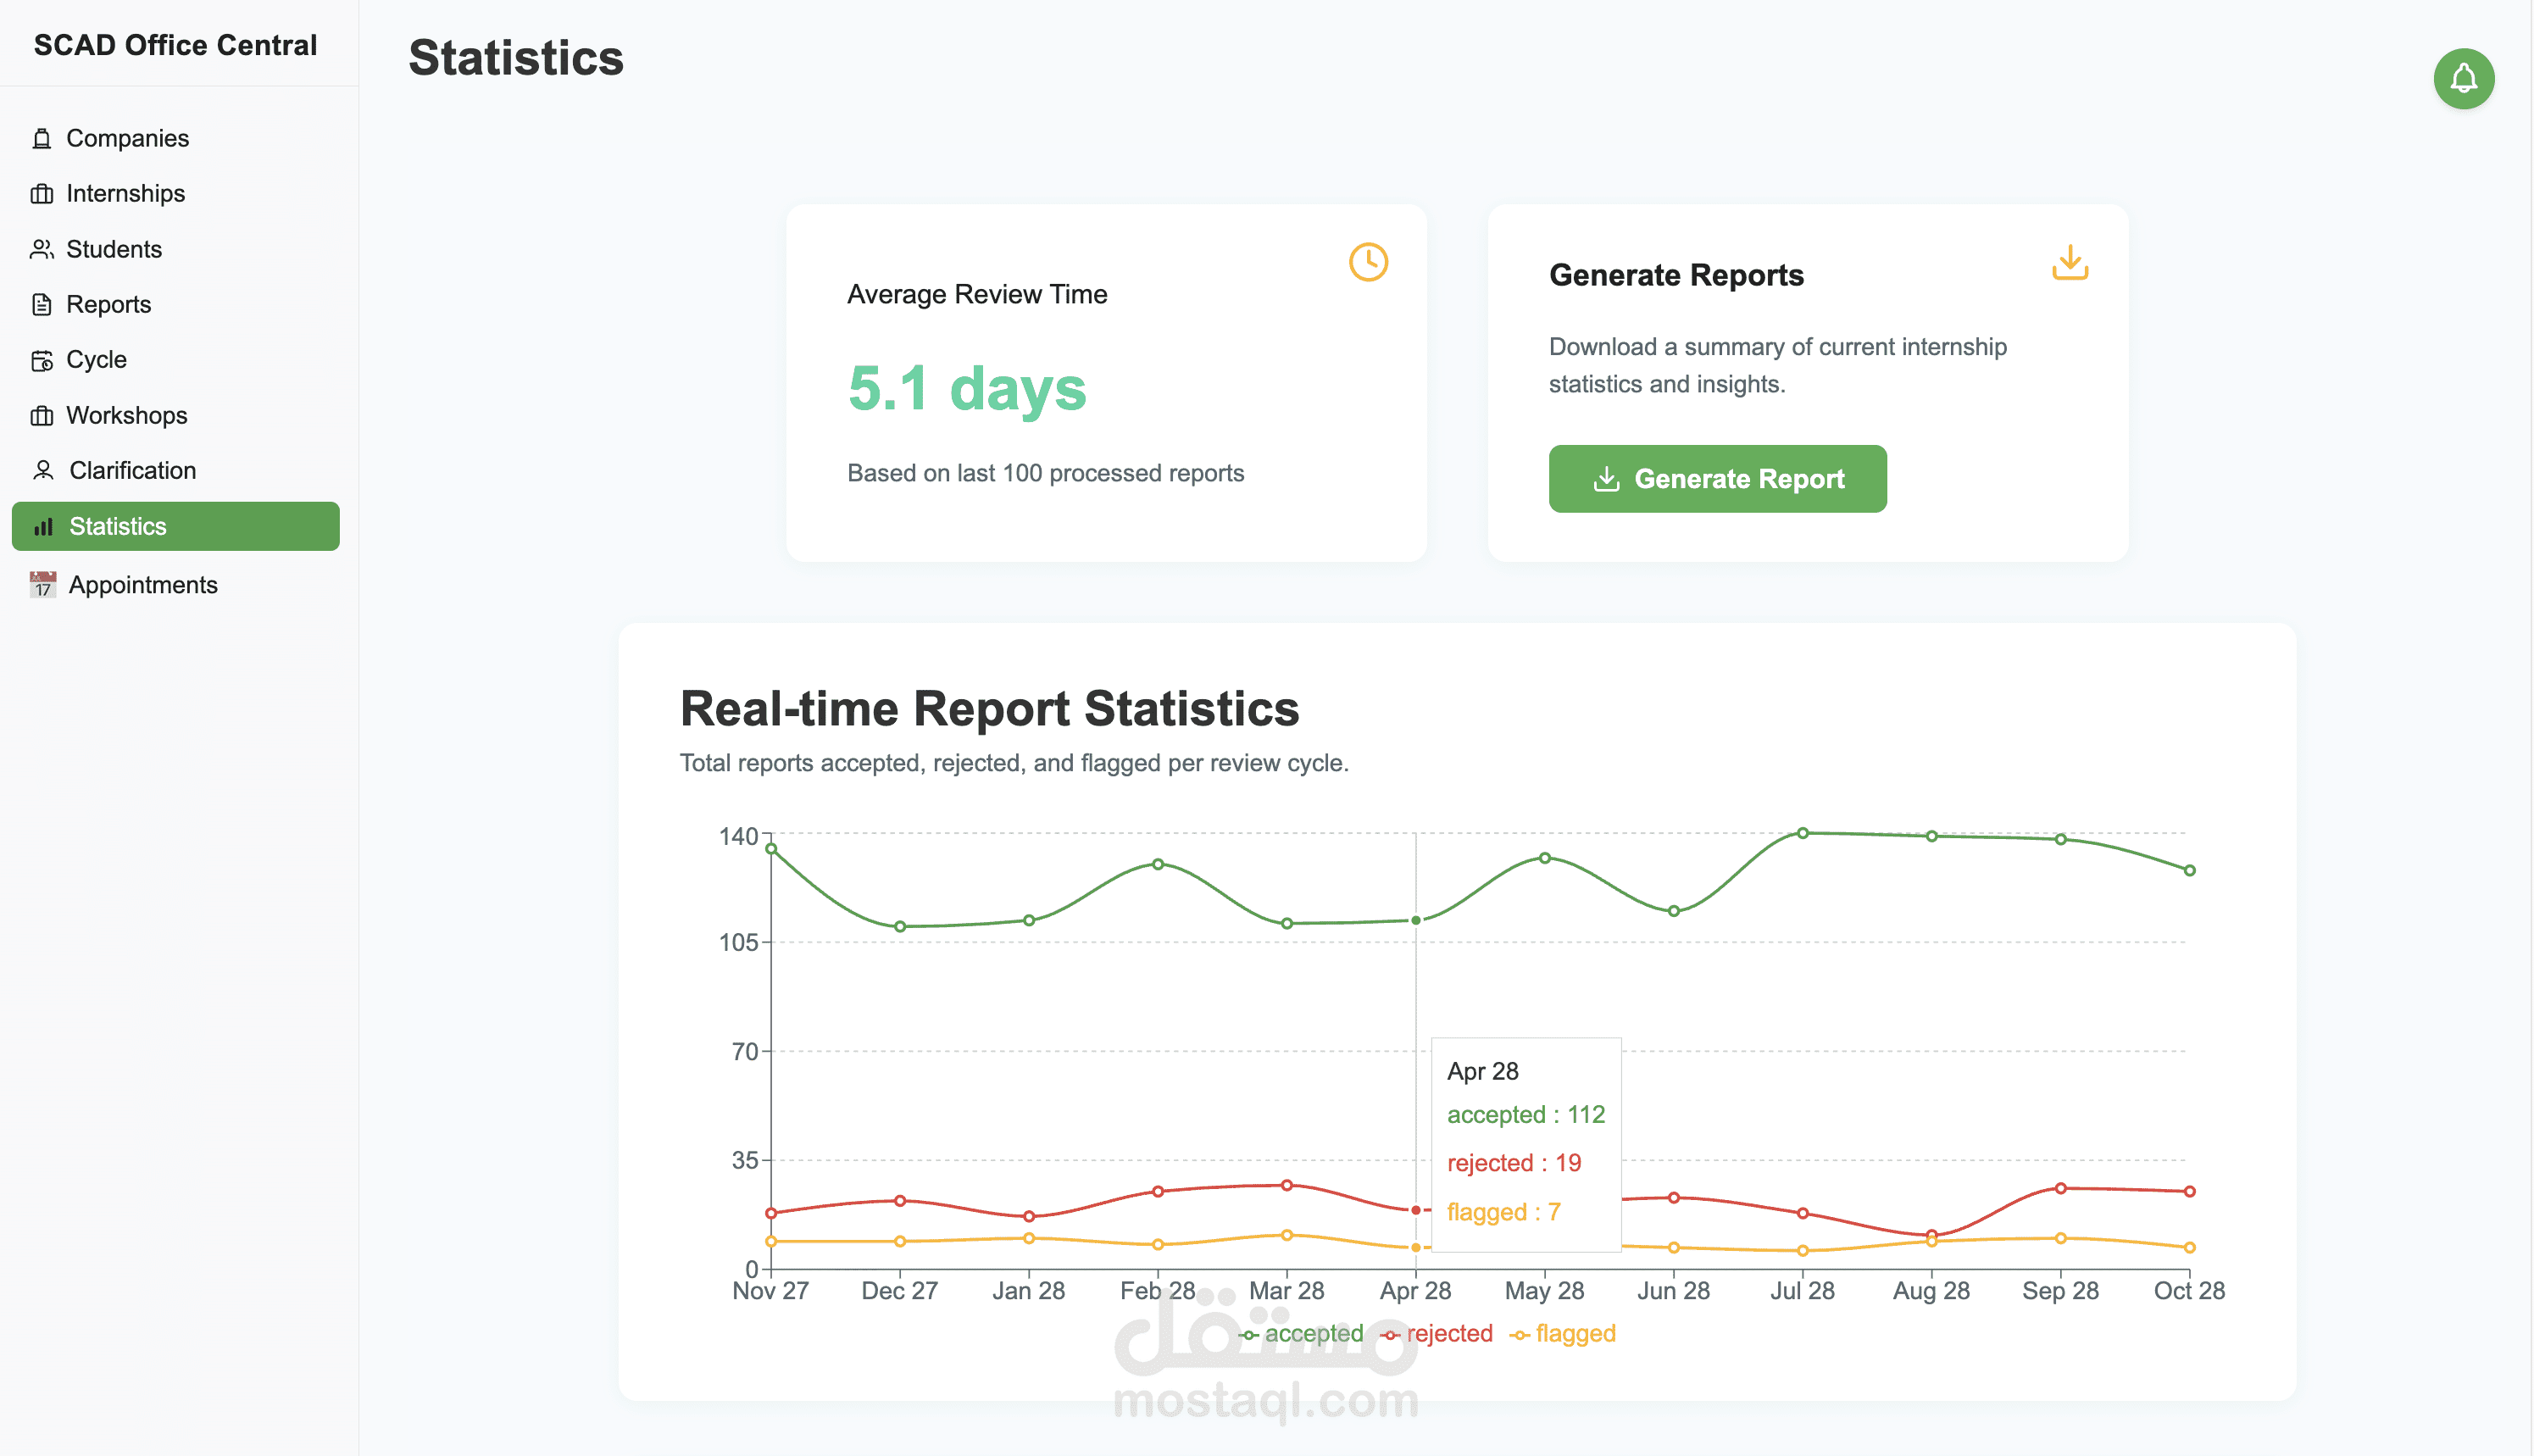
Task: Open the Workshops section
Action: coord(126,415)
